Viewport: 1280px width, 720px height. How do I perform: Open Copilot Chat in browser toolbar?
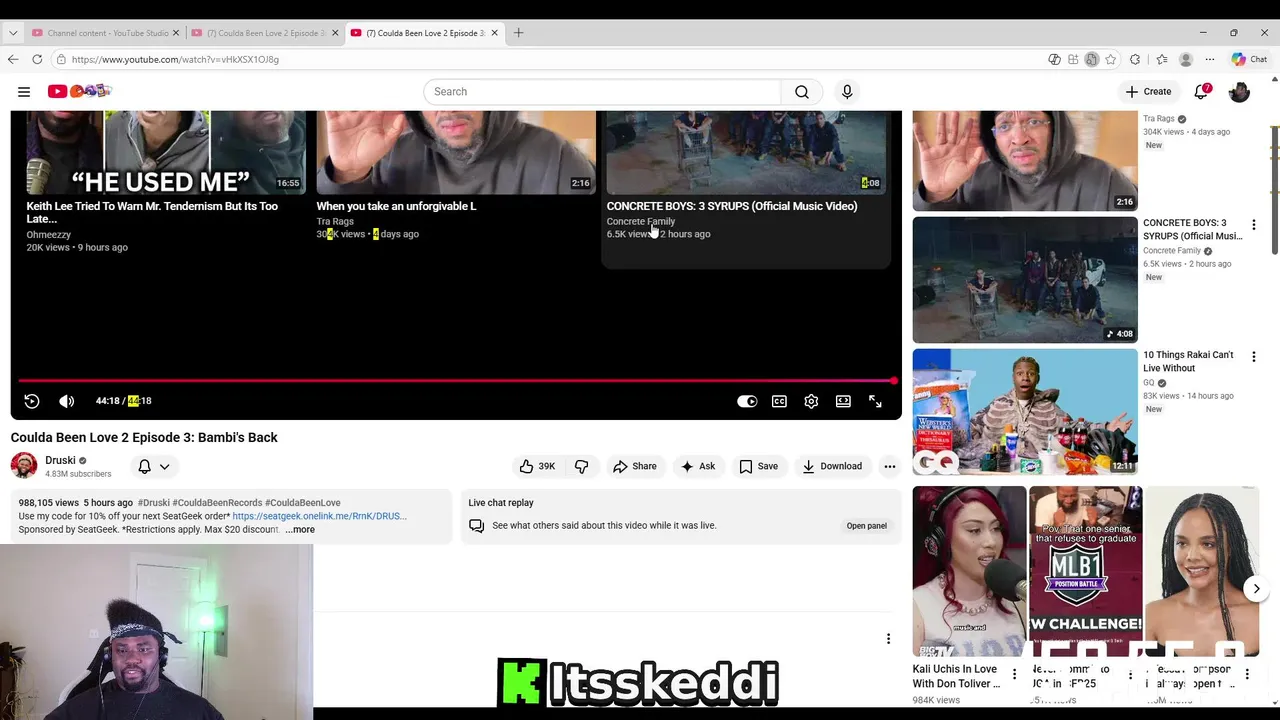coord(1249,60)
